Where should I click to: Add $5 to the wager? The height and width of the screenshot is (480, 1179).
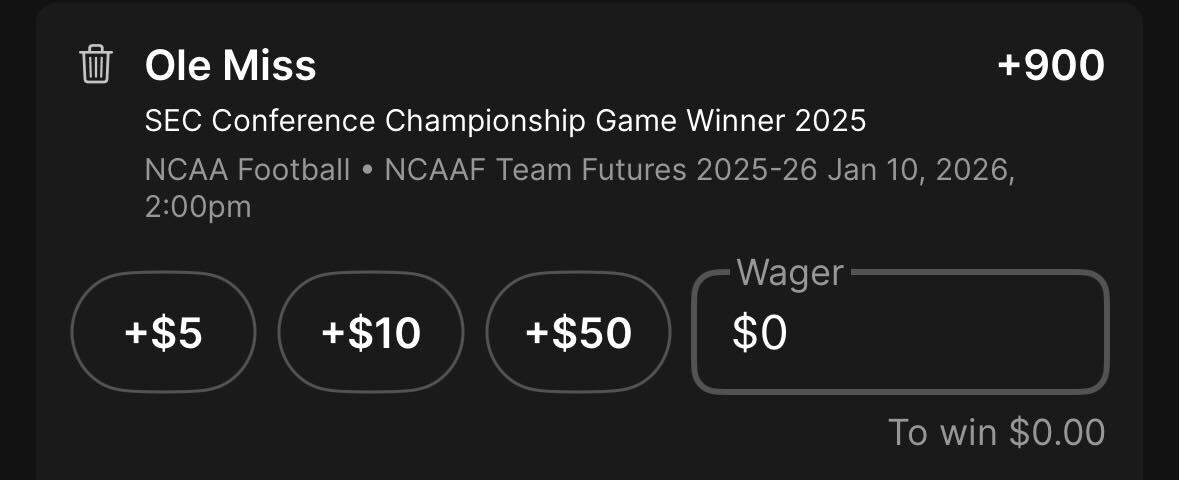pyautogui.click(x=163, y=333)
